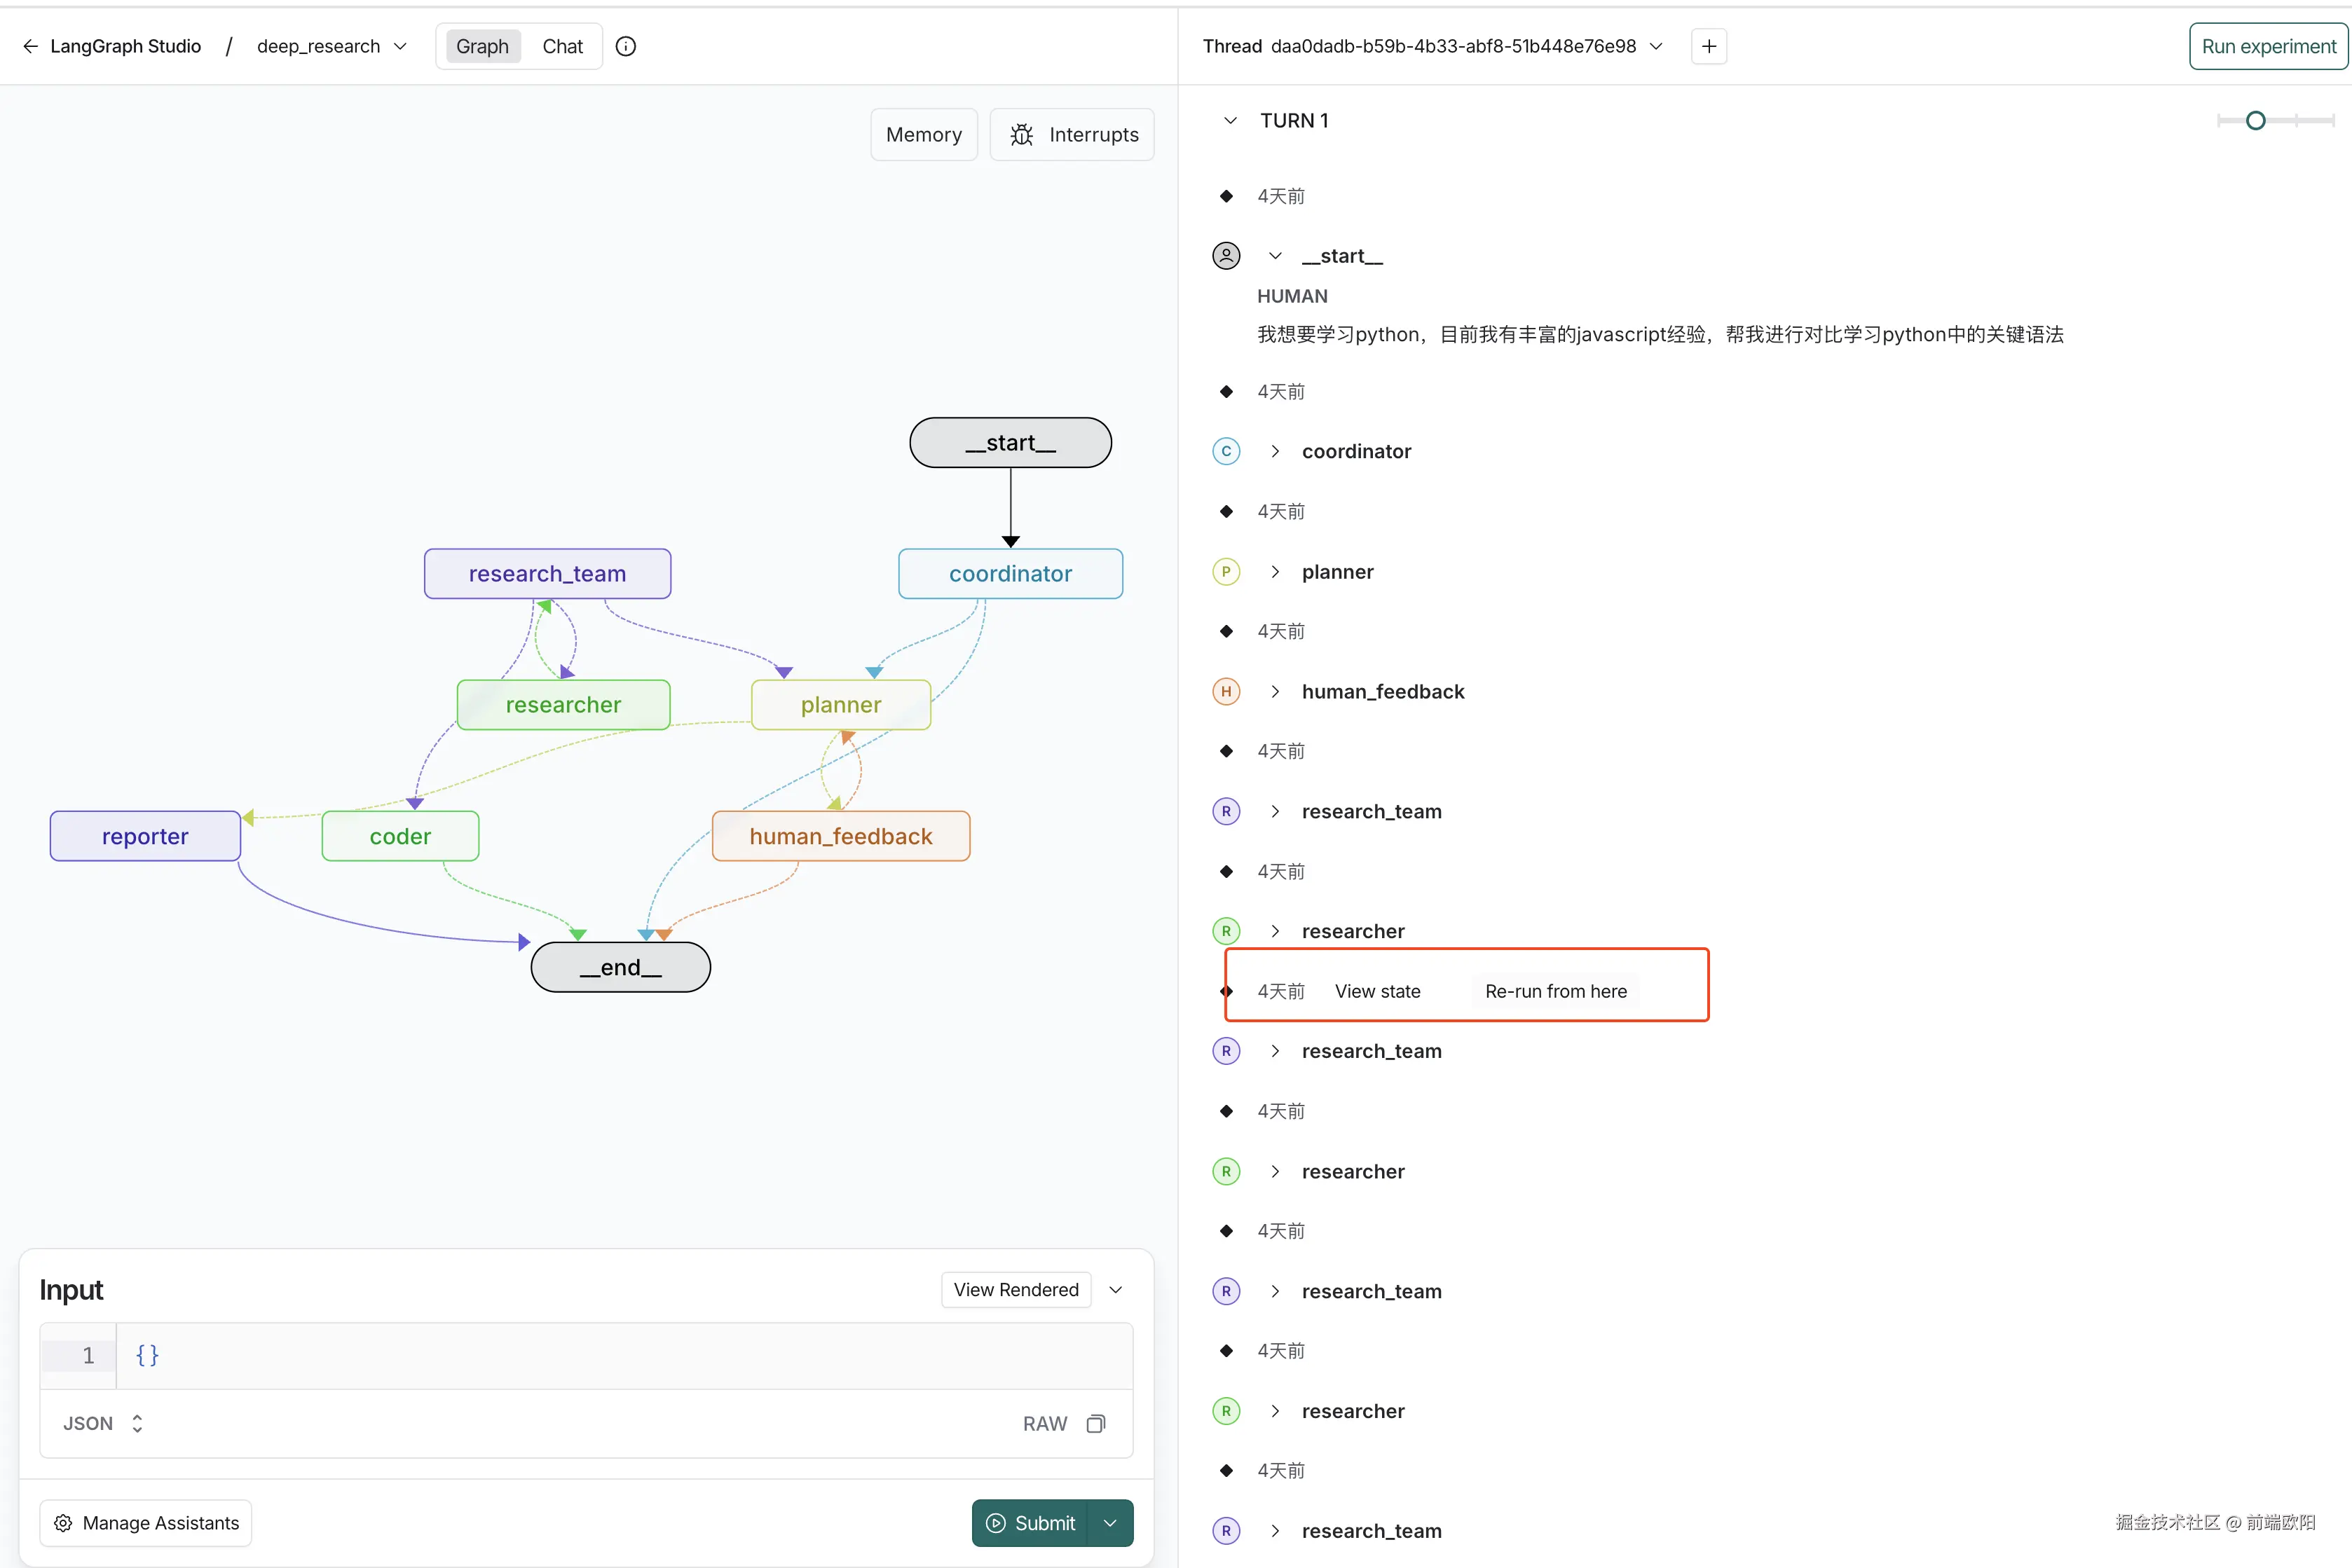2352x1568 pixels.
Task: Click the R badge of last research_team row
Action: pyautogui.click(x=1226, y=1531)
